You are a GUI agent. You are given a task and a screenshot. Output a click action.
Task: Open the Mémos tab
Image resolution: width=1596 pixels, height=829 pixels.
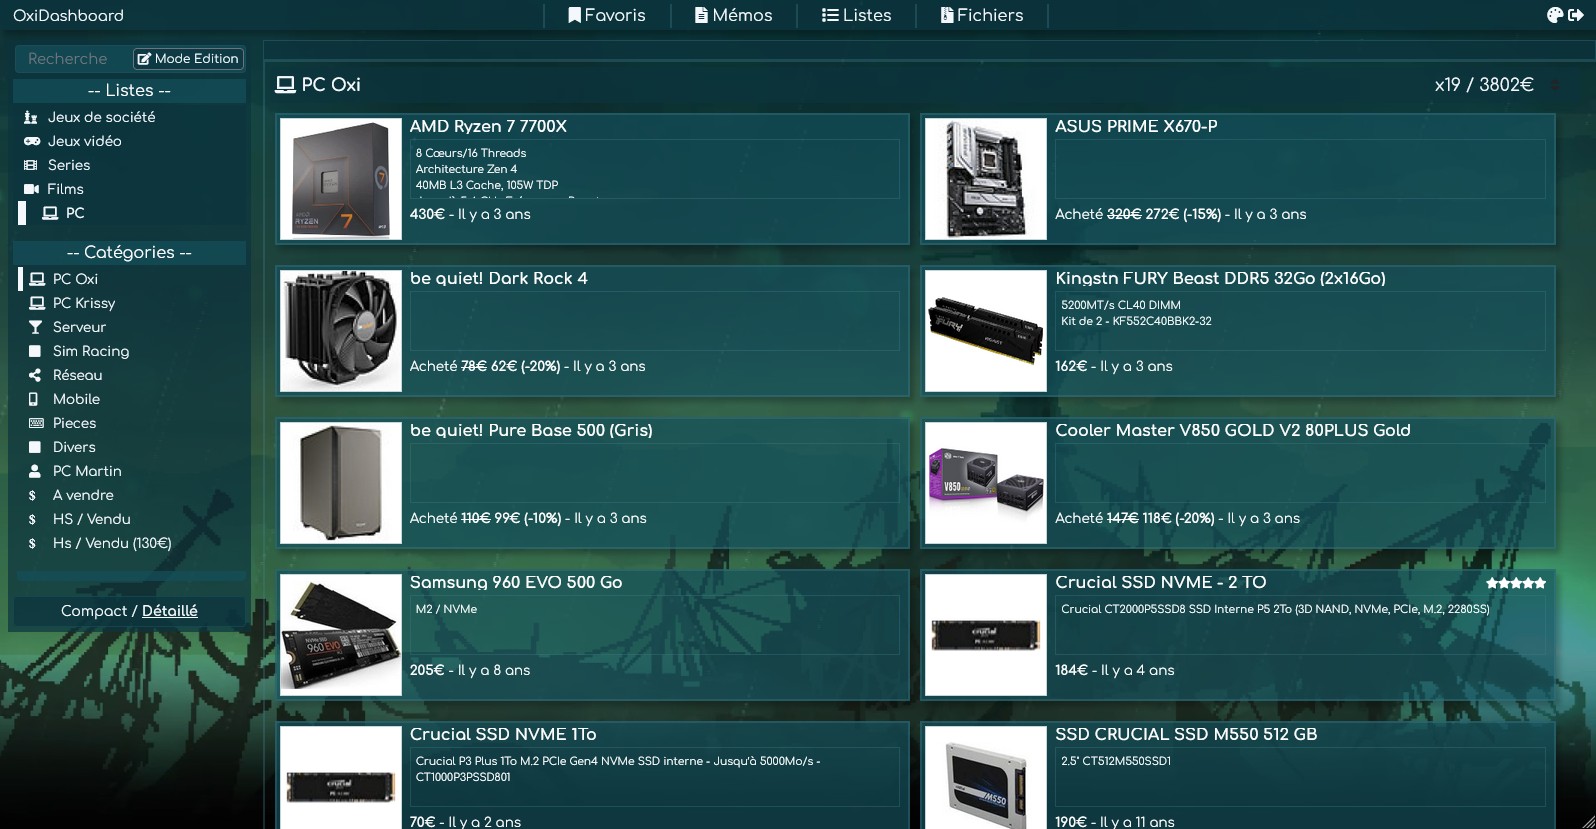click(x=734, y=15)
